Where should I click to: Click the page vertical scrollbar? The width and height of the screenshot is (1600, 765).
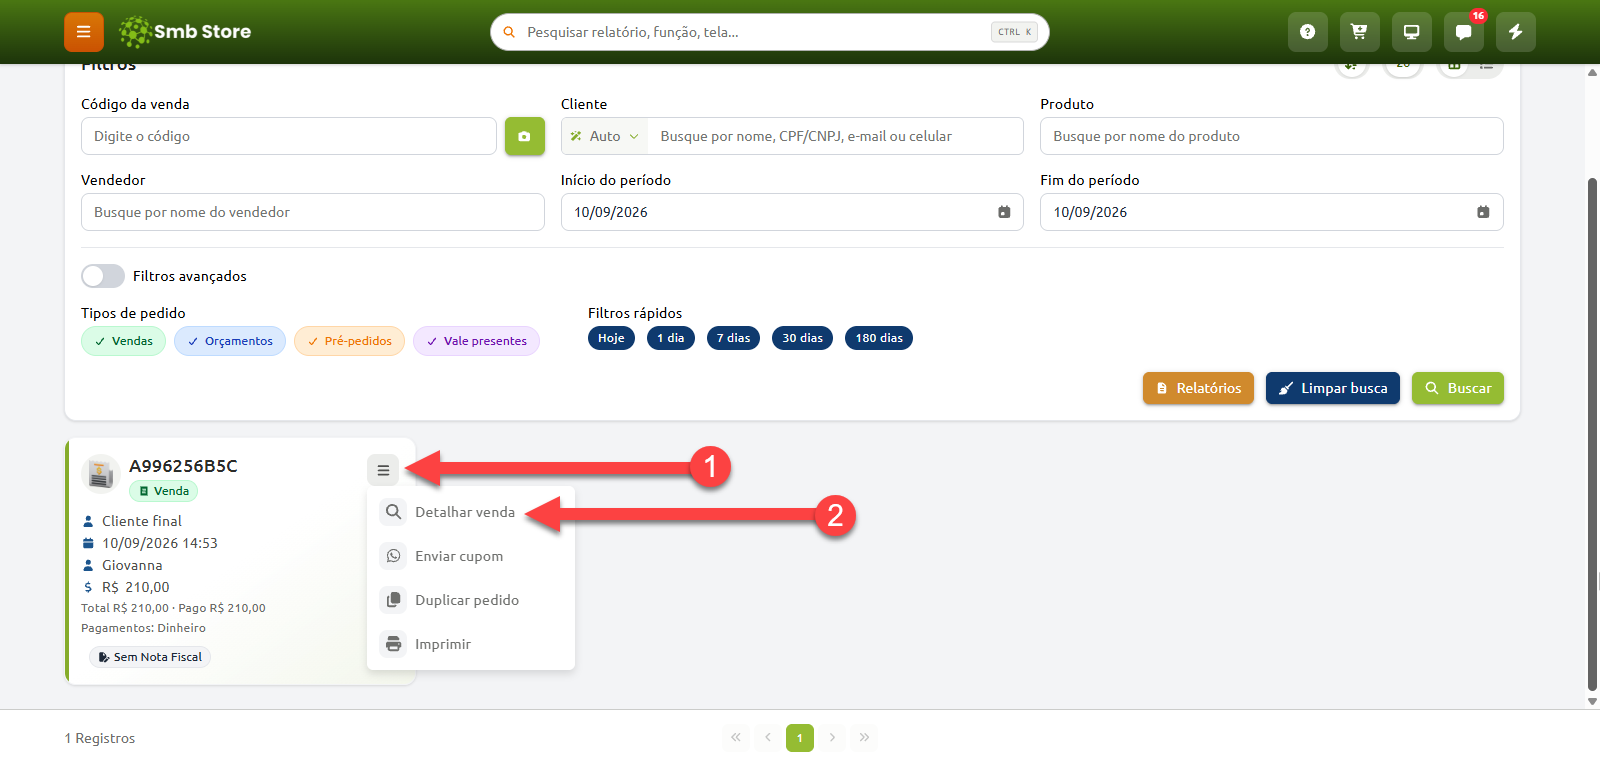tap(1592, 434)
